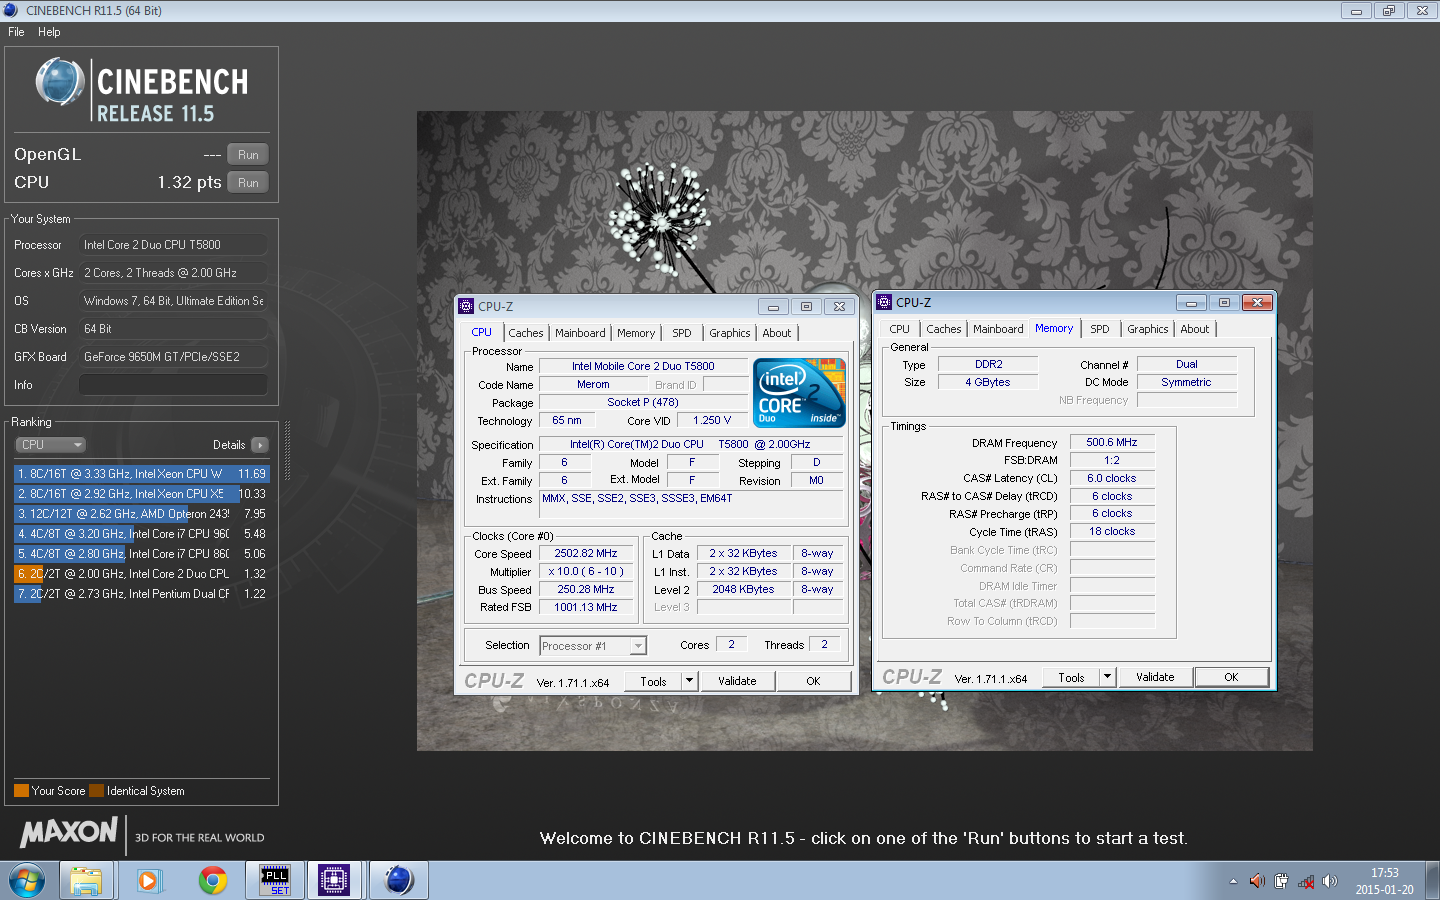Screen dimensions: 1440x900
Task: Click Tools button in left CPU-Z
Action: pos(653,681)
